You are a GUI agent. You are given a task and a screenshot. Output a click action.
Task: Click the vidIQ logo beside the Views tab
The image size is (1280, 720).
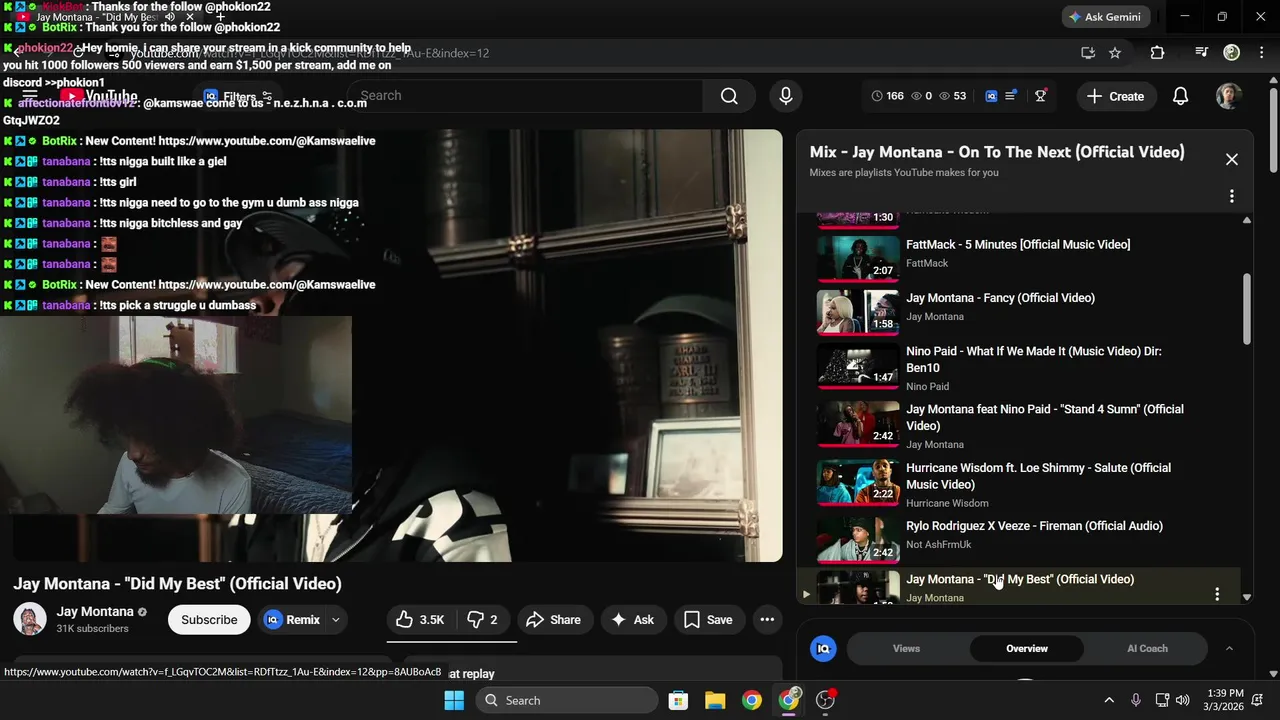823,649
